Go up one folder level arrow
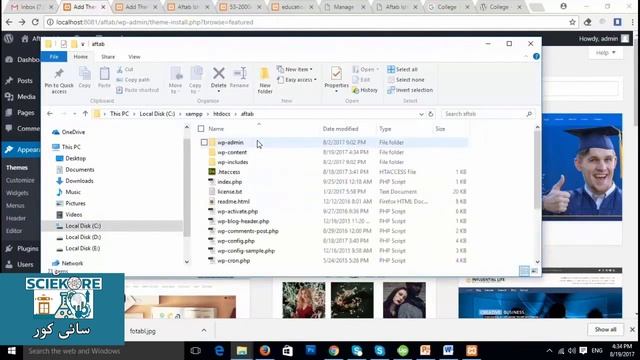 (x=85, y=114)
